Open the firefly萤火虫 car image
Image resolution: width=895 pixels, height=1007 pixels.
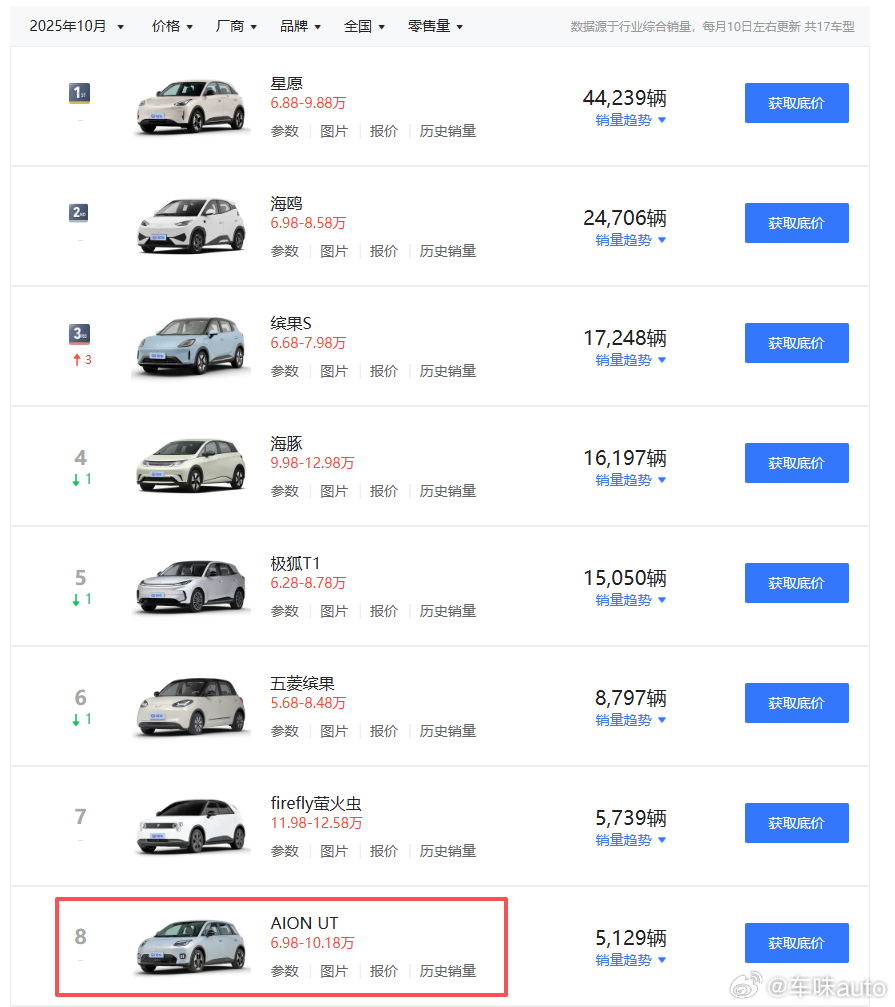(192, 826)
